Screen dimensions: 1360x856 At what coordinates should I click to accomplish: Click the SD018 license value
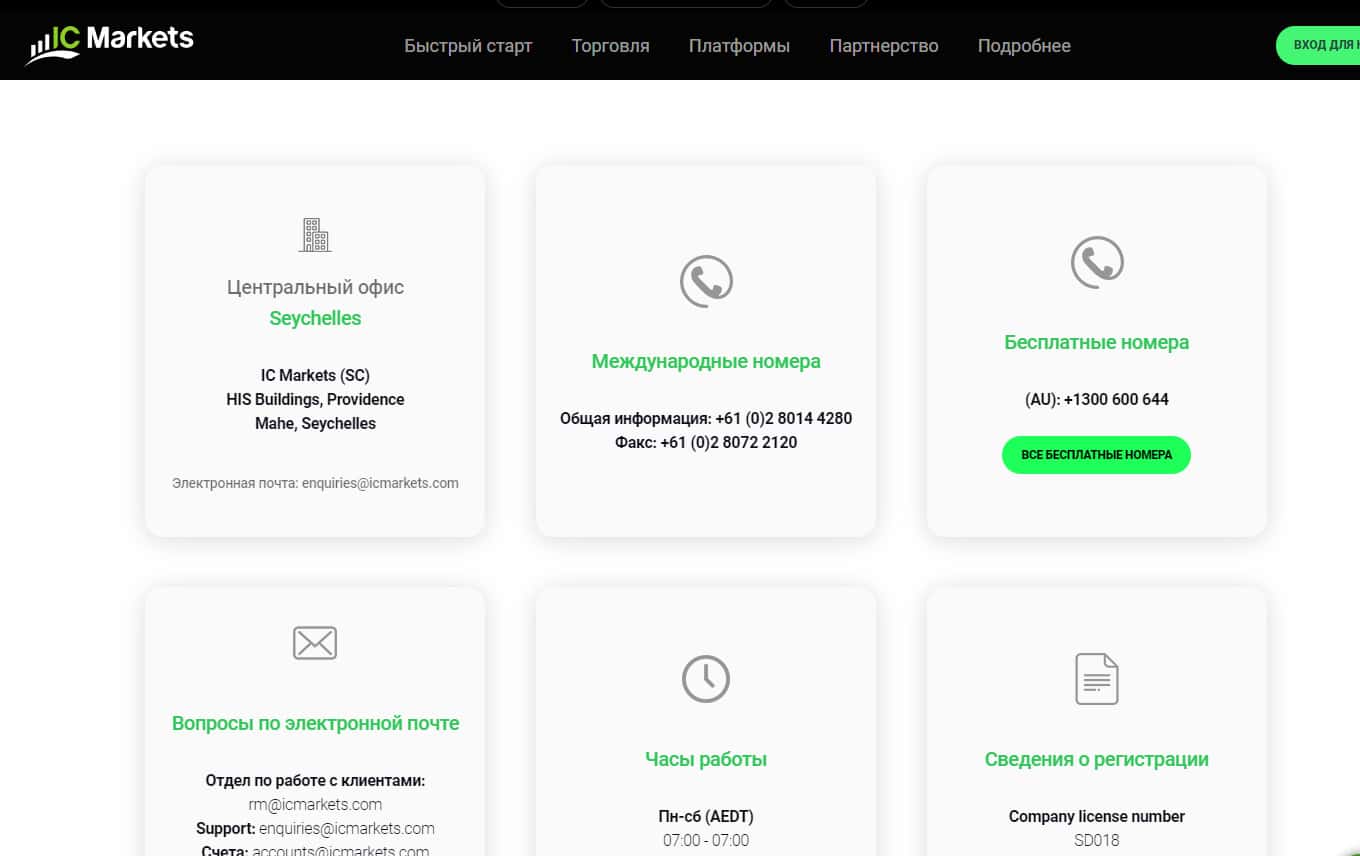(x=1097, y=840)
